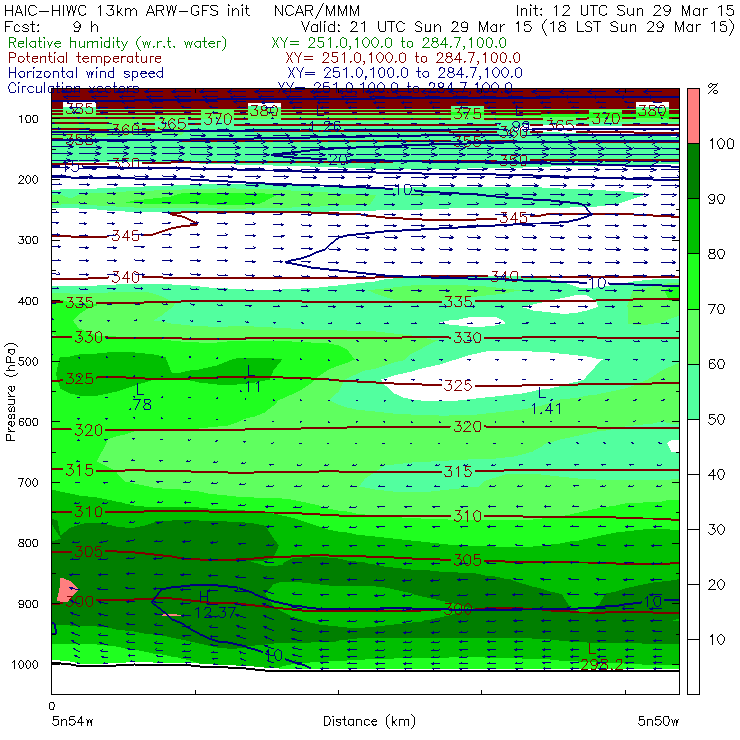The image size is (740, 740).
Task: Select the 'Valid: 21 UTC Sun 29 Mar 15' text
Action: [417, 26]
